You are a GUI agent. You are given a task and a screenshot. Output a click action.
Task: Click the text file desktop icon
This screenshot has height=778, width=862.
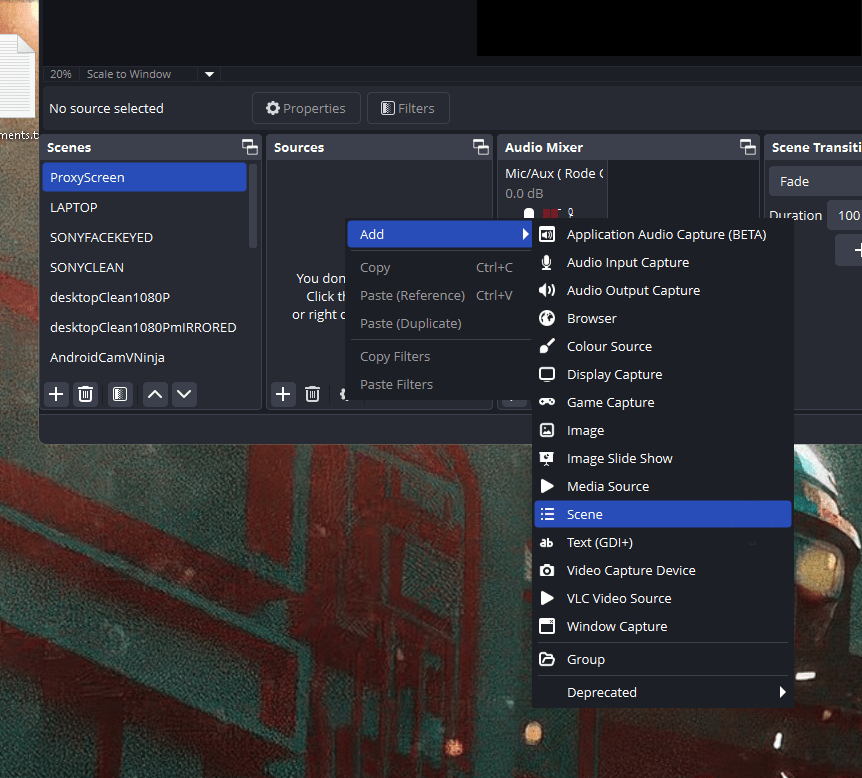coord(18,77)
